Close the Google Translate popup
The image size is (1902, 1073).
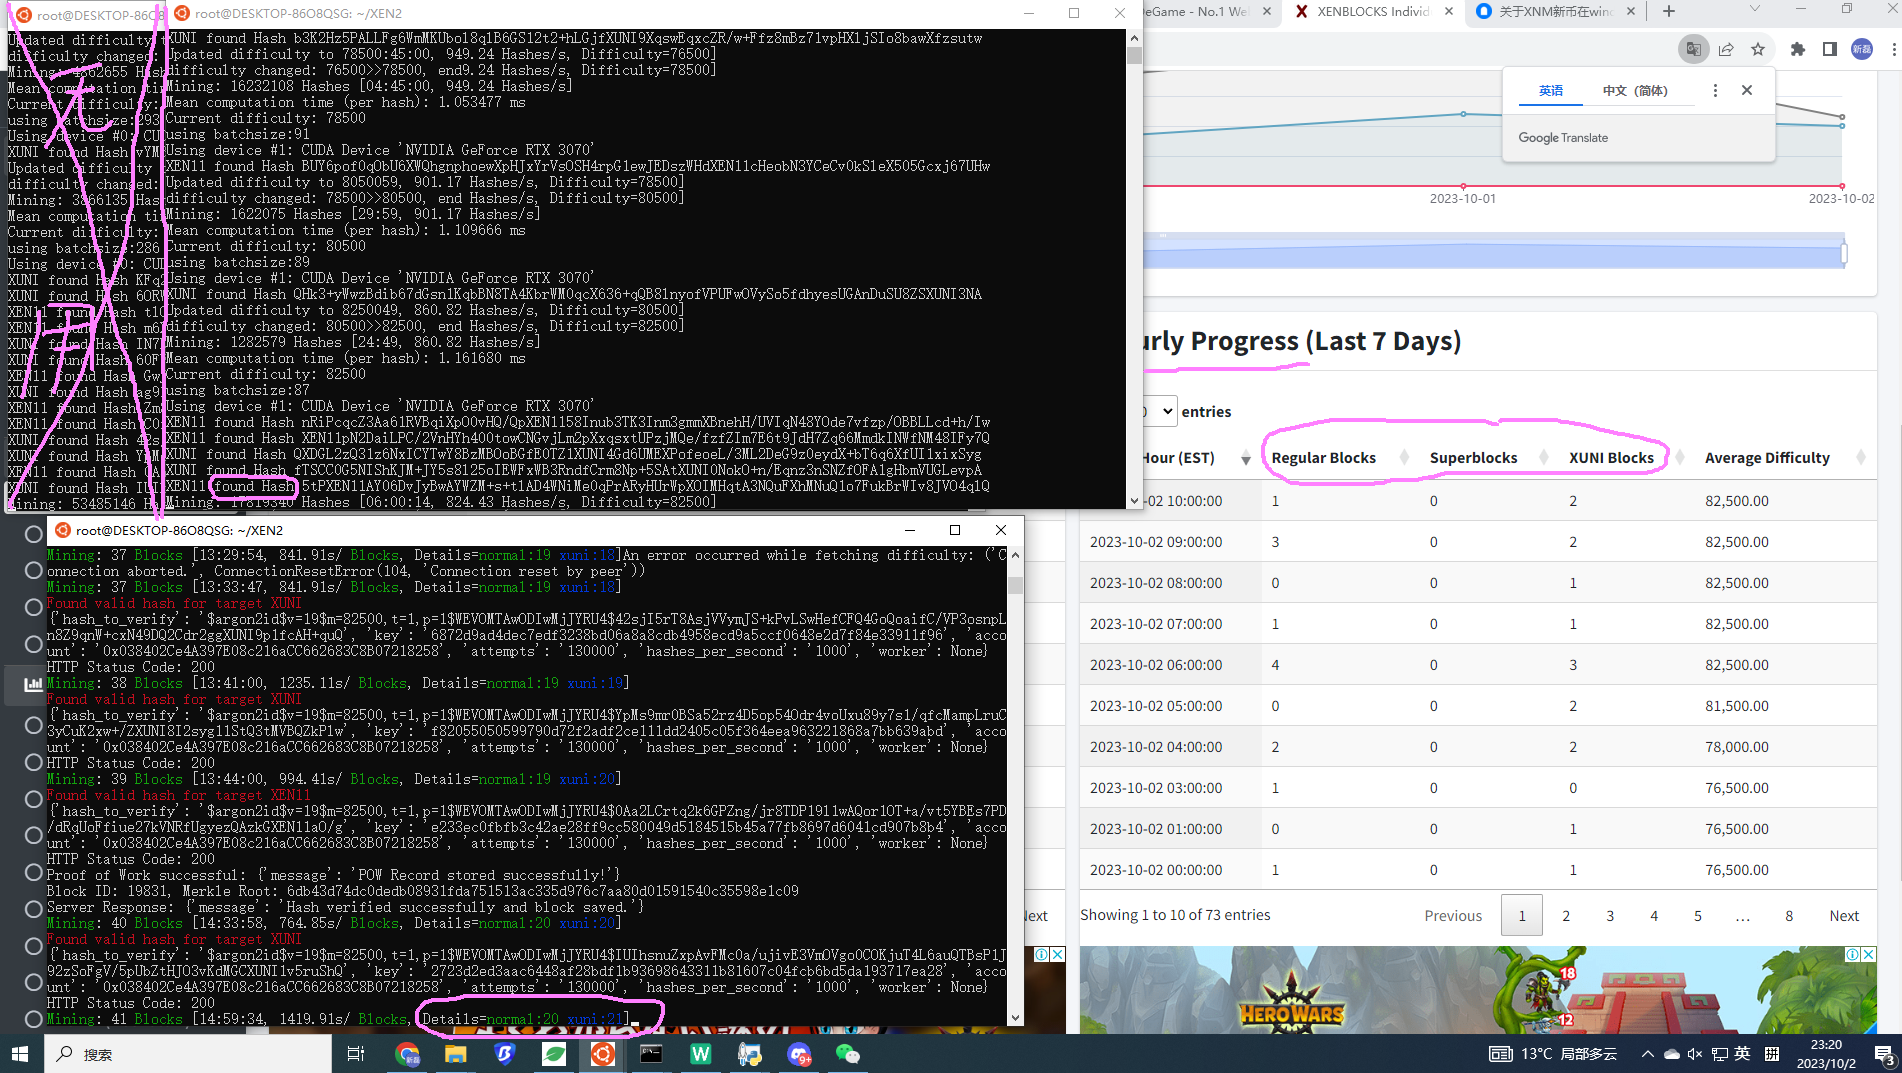(x=1747, y=90)
